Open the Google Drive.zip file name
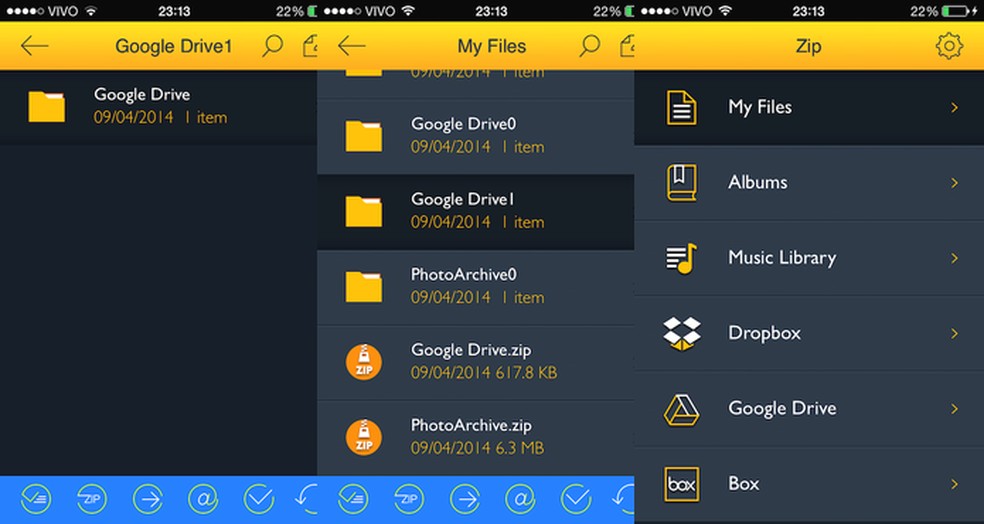 pyautogui.click(x=471, y=350)
